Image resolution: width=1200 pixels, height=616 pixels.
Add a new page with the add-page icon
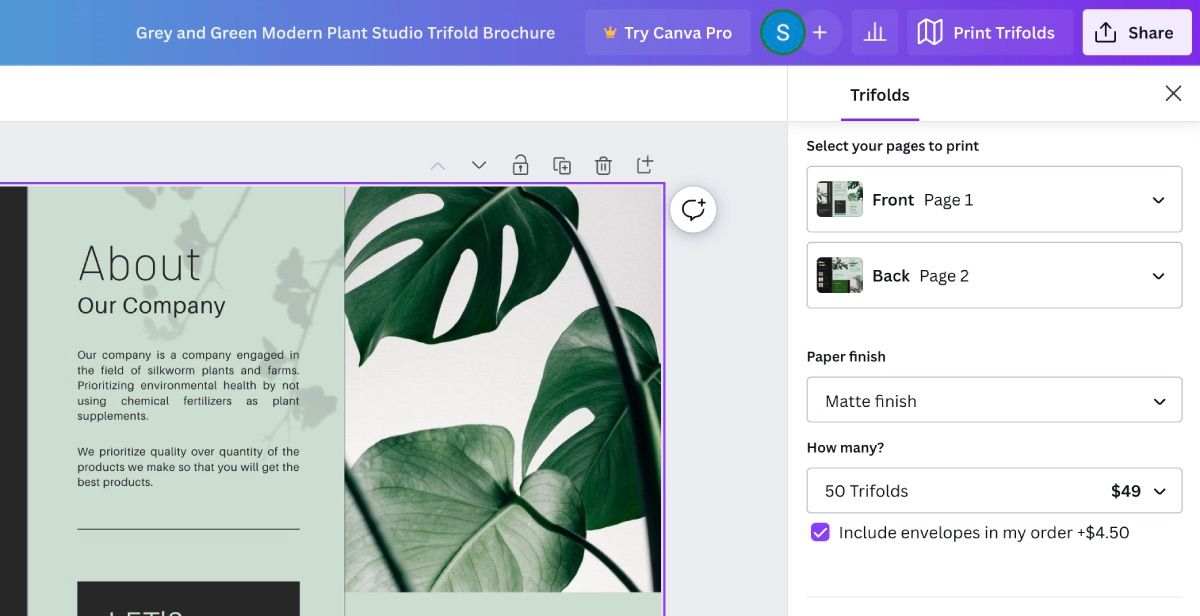[x=644, y=164]
